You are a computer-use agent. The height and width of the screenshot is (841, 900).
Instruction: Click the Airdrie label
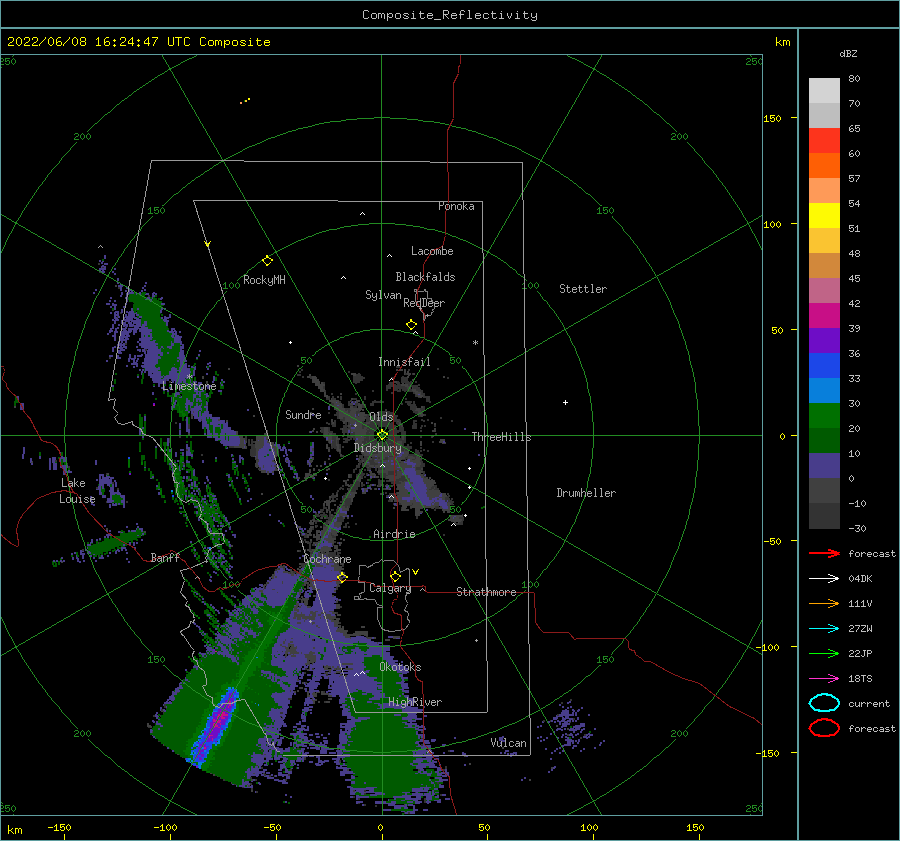pyautogui.click(x=394, y=534)
